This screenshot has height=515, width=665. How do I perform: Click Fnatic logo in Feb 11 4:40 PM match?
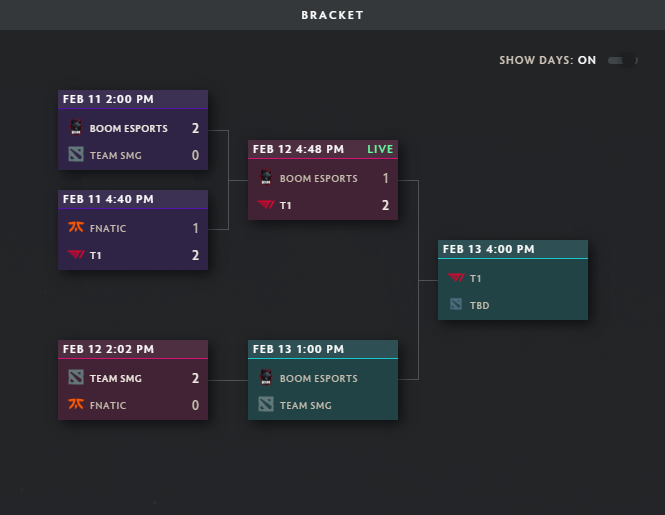coord(76,228)
